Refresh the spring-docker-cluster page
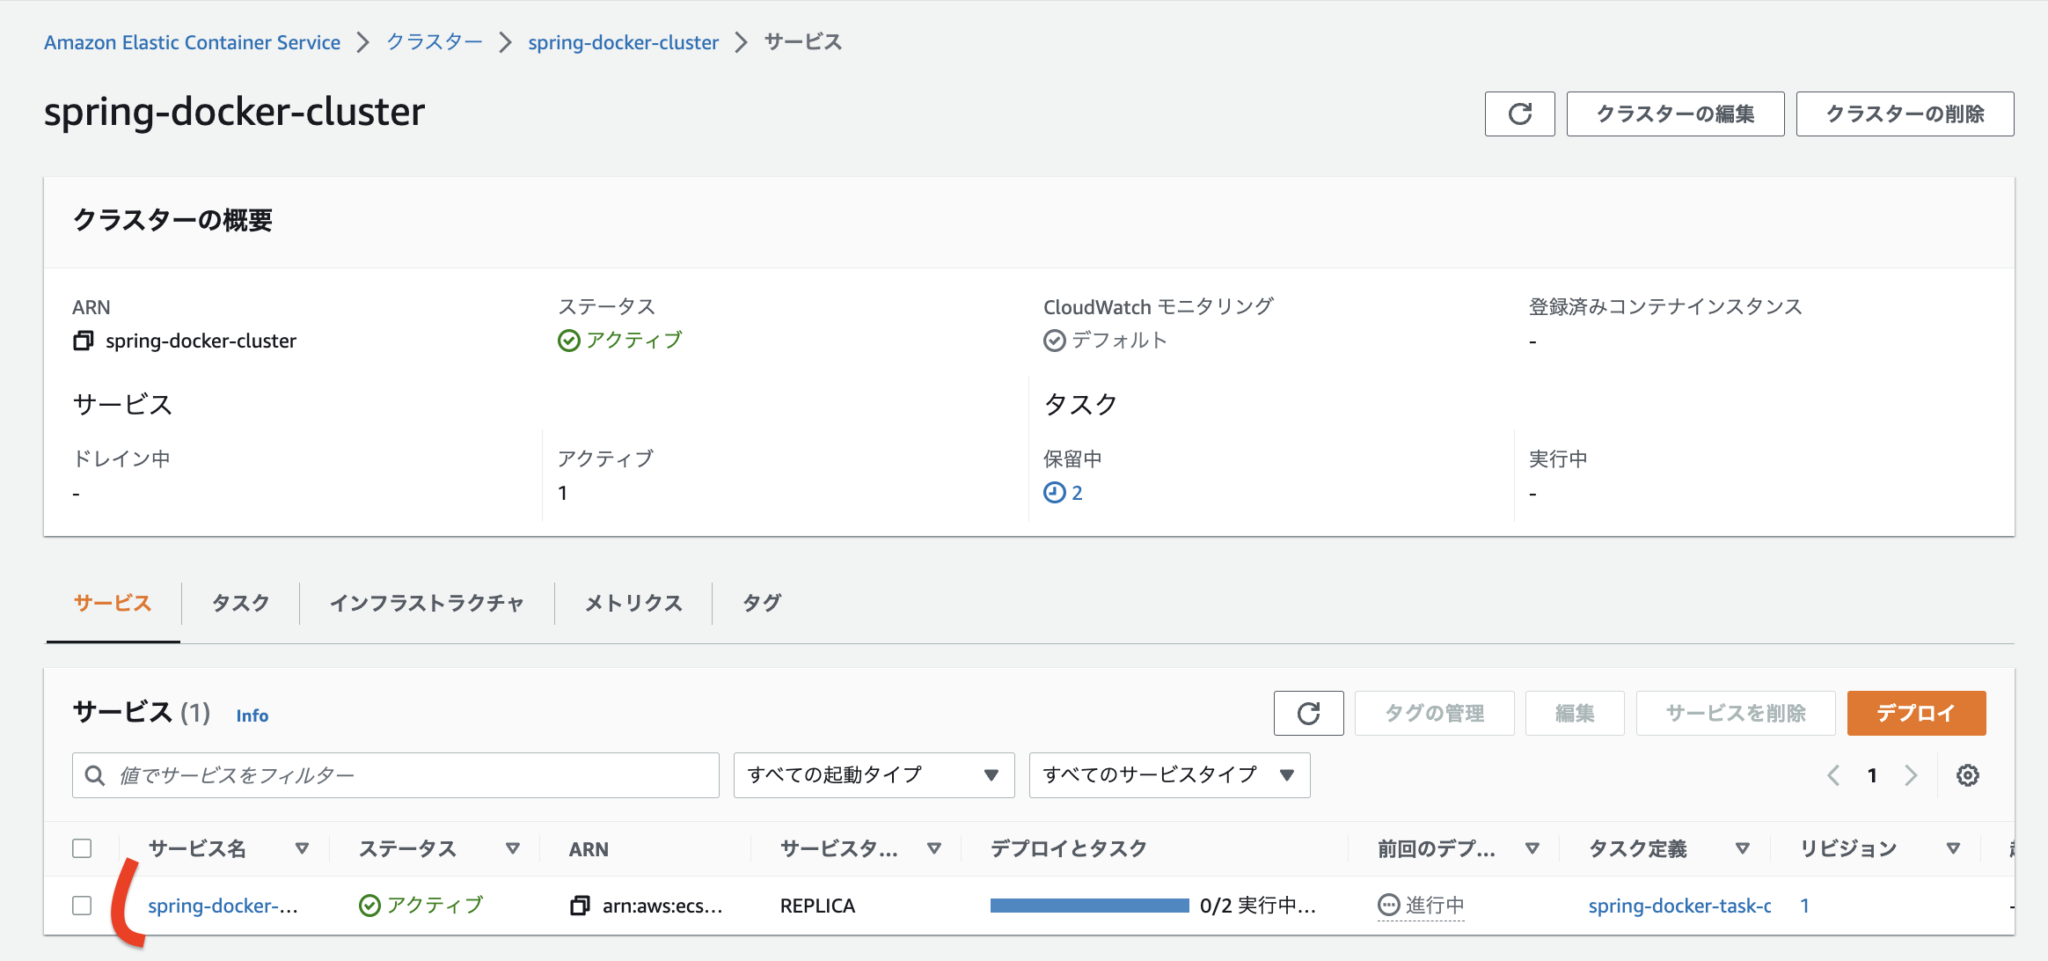The width and height of the screenshot is (2048, 961). click(x=1519, y=113)
